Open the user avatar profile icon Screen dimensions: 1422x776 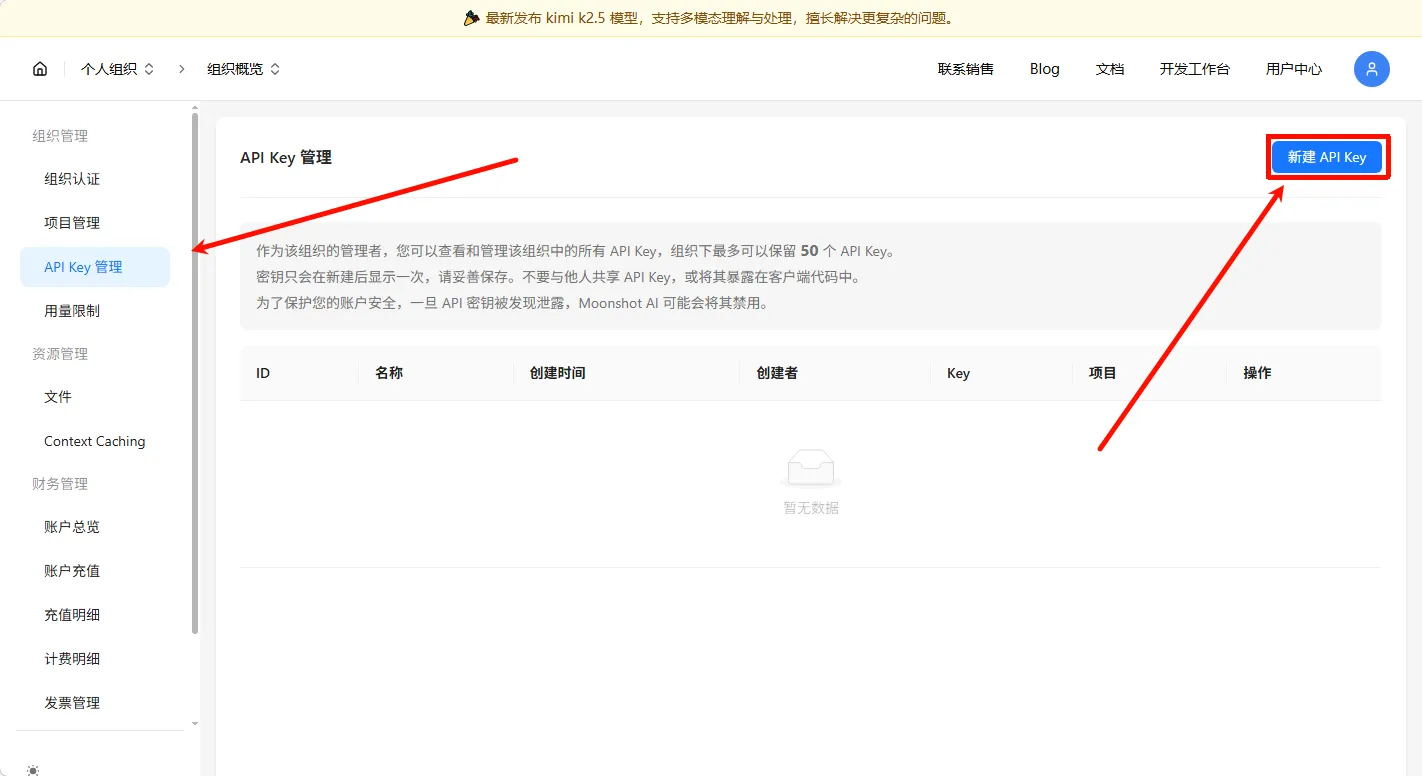pos(1371,69)
